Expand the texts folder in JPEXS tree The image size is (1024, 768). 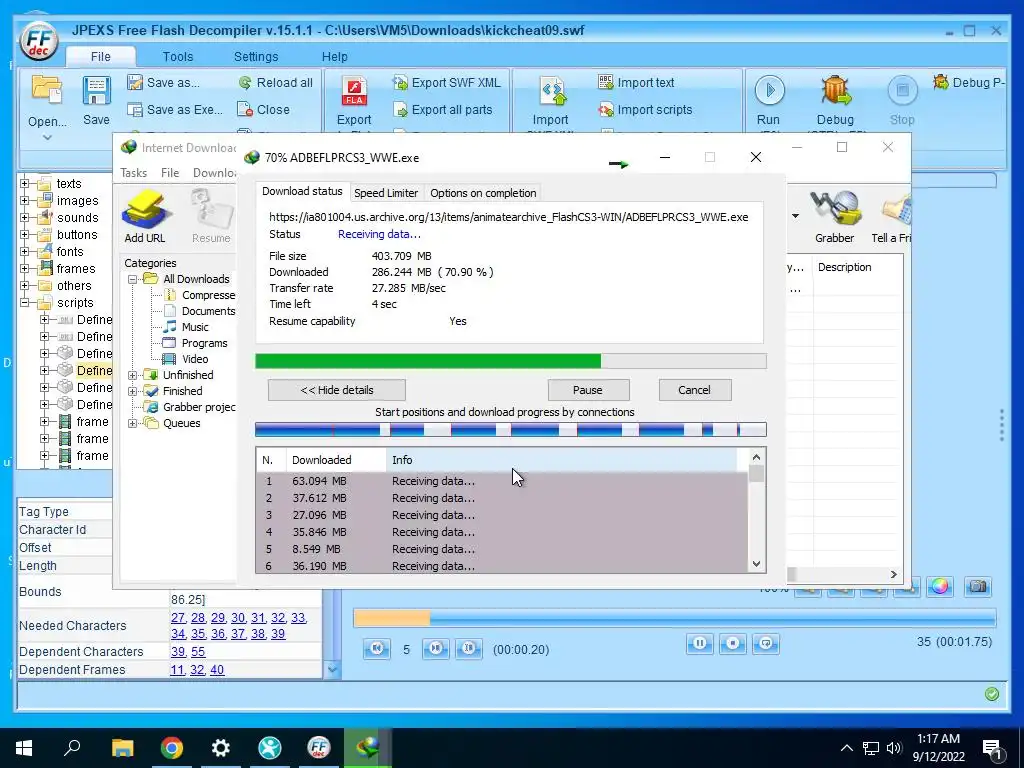(25, 184)
